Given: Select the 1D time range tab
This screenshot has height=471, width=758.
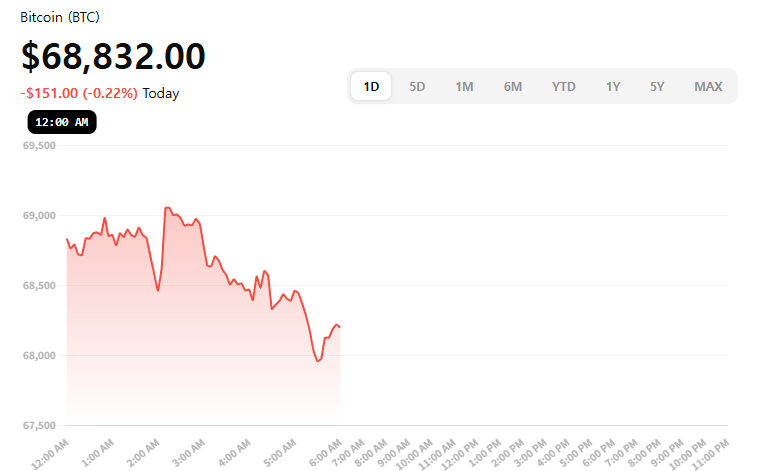Looking at the screenshot, I should (x=371, y=86).
